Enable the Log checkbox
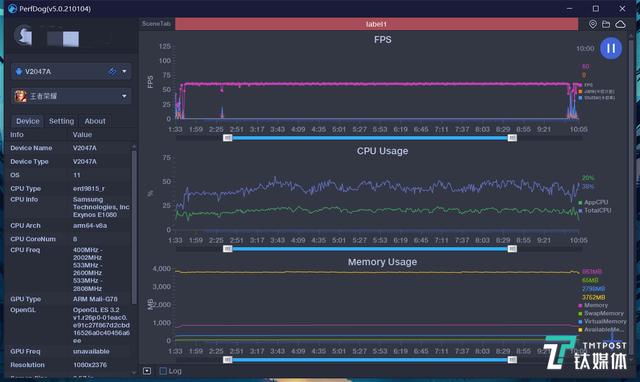This screenshot has width=640, height=382. coord(163,371)
